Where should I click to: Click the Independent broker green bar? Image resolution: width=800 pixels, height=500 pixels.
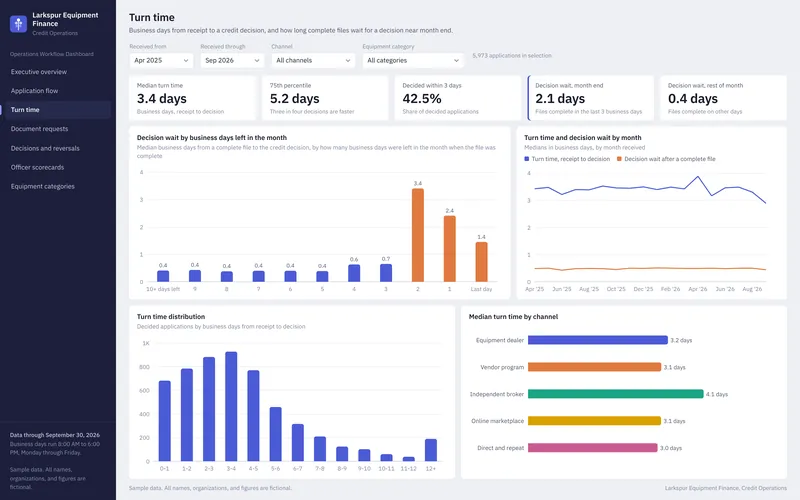tap(615, 394)
